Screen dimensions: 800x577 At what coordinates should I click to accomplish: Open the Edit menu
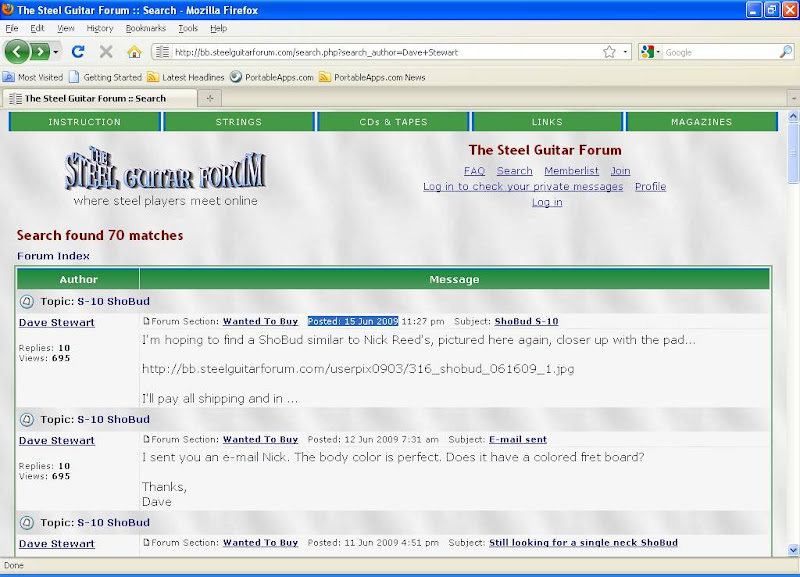(37, 29)
